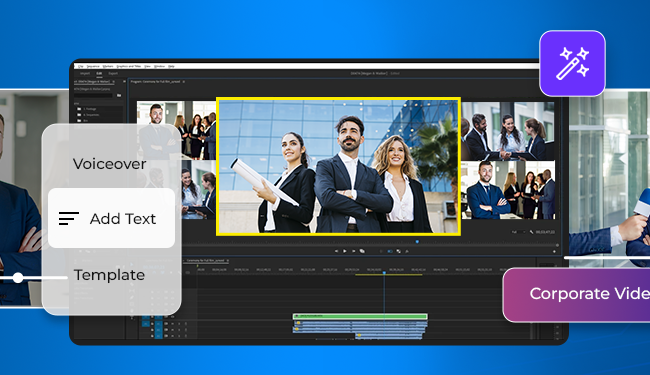Click the Program monitor scrub bar playhead
Image resolution: width=650 pixels, height=375 pixels.
click(417, 242)
